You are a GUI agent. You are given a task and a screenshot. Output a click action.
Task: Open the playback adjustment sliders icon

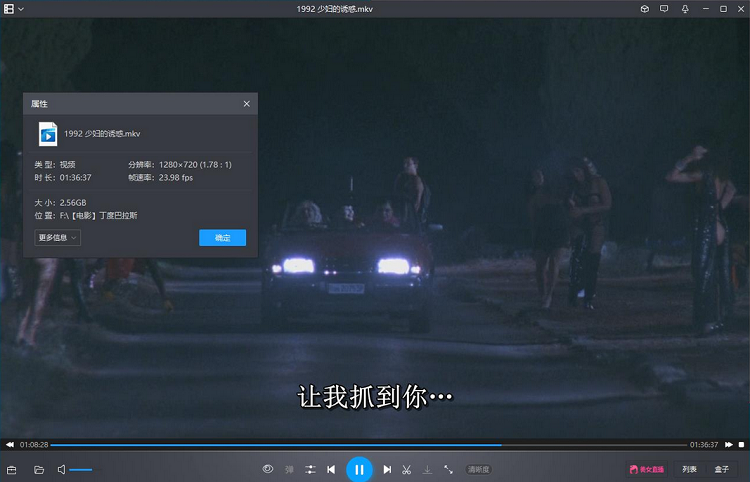[x=311, y=469]
